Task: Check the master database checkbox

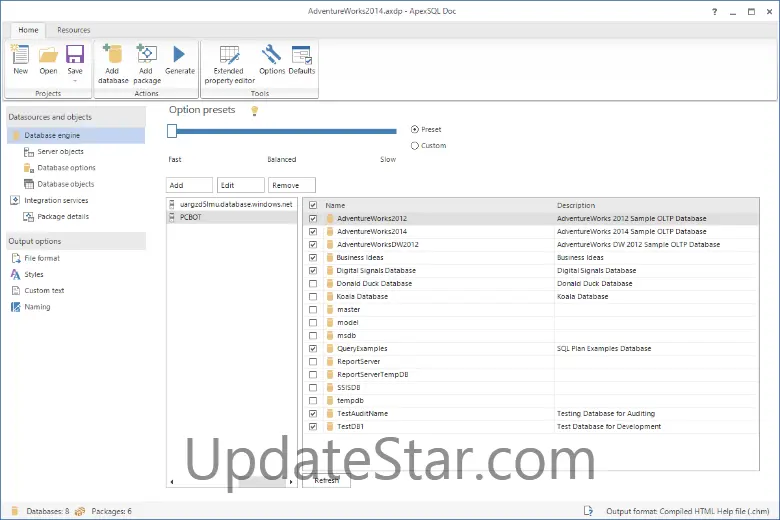Action: 313,310
